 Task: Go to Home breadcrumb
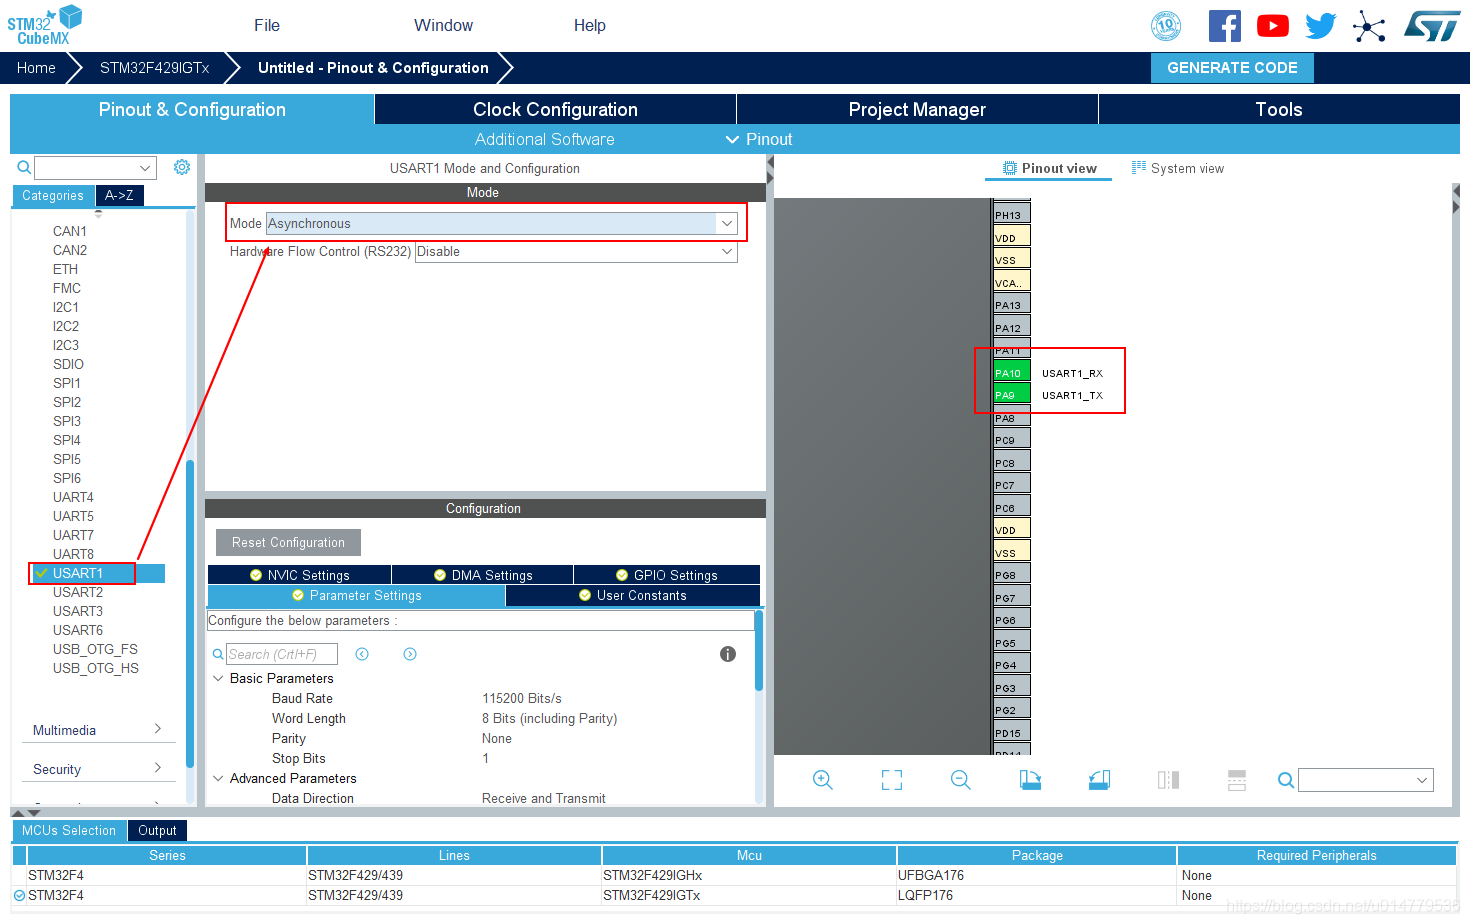pos(36,68)
